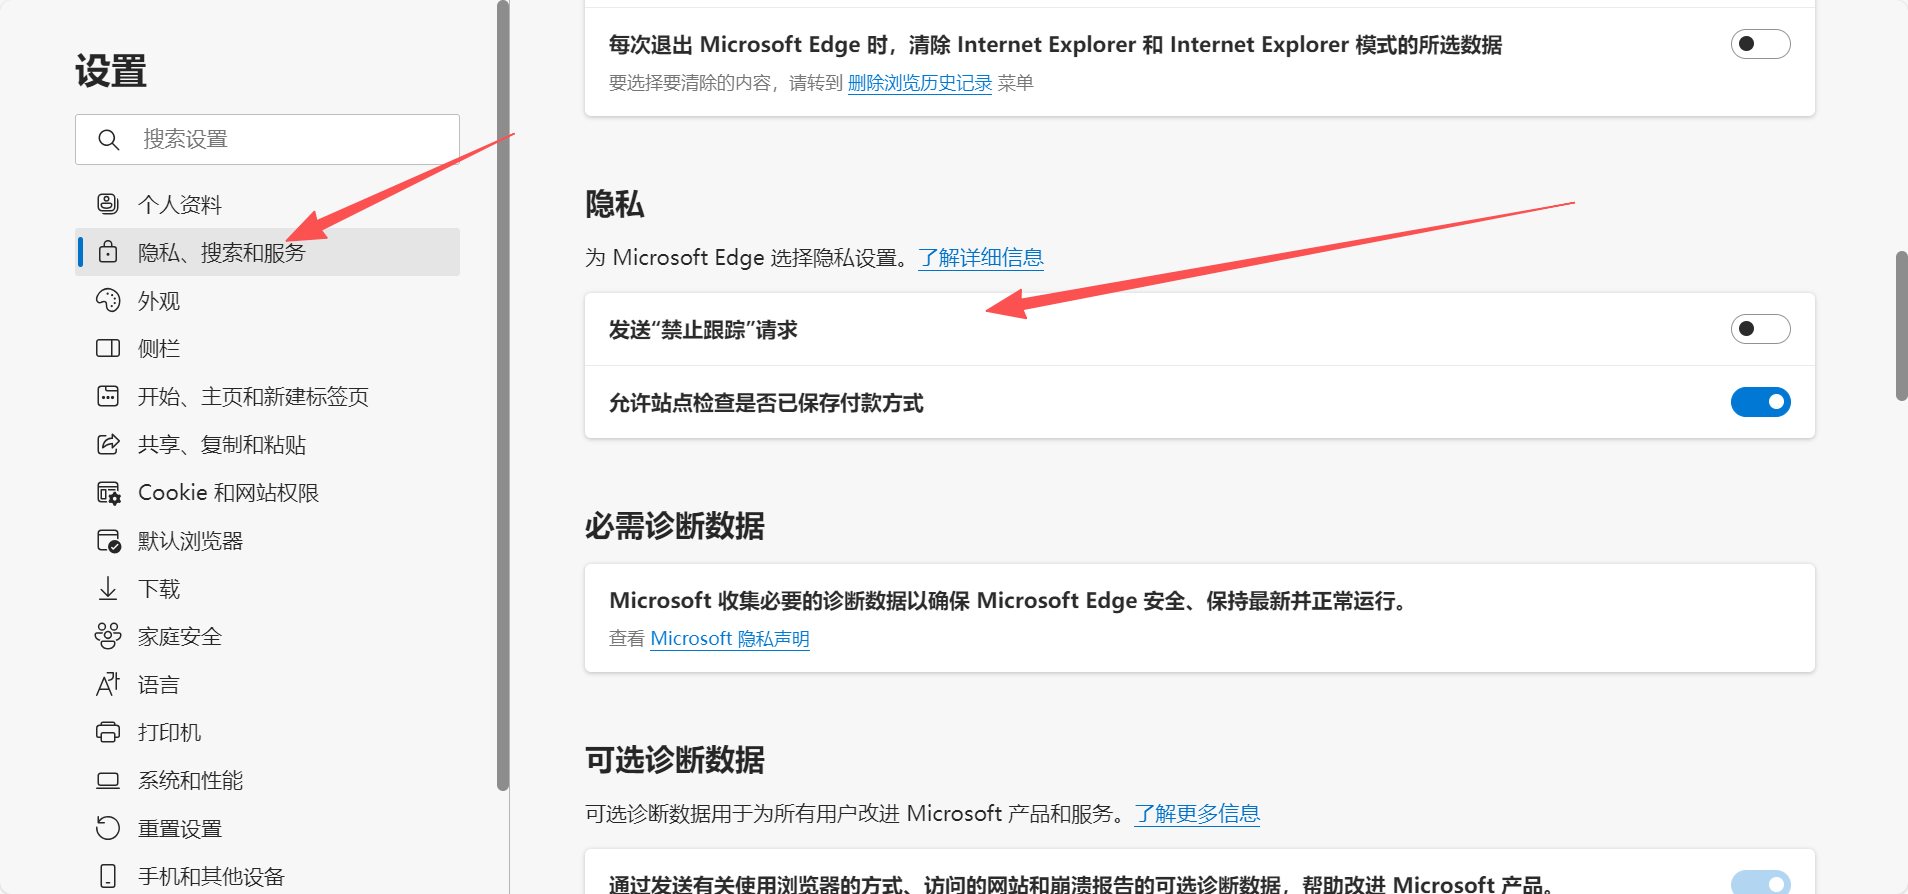This screenshot has height=894, width=1908.
Task: Click the Family safety (家庭安全) icon
Action: point(108,636)
